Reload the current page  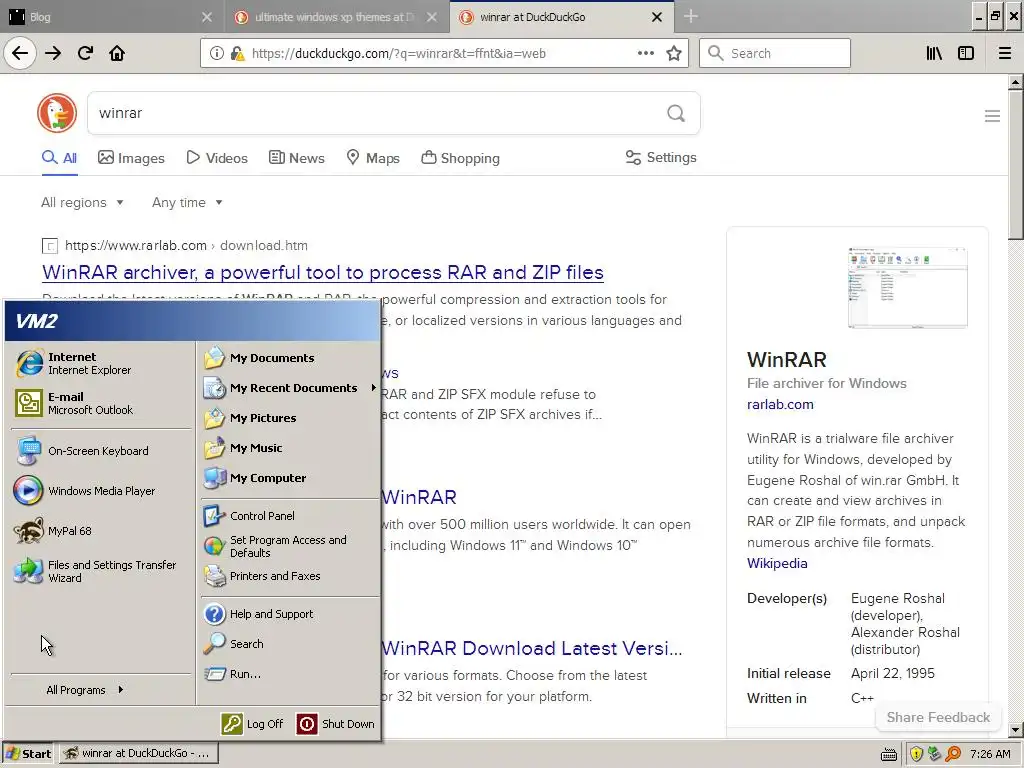[x=85, y=53]
